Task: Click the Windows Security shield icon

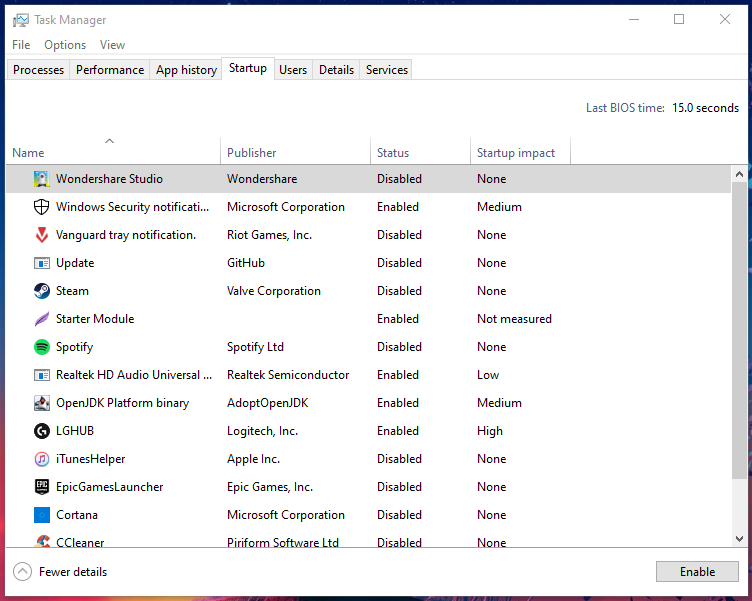Action: coord(42,207)
